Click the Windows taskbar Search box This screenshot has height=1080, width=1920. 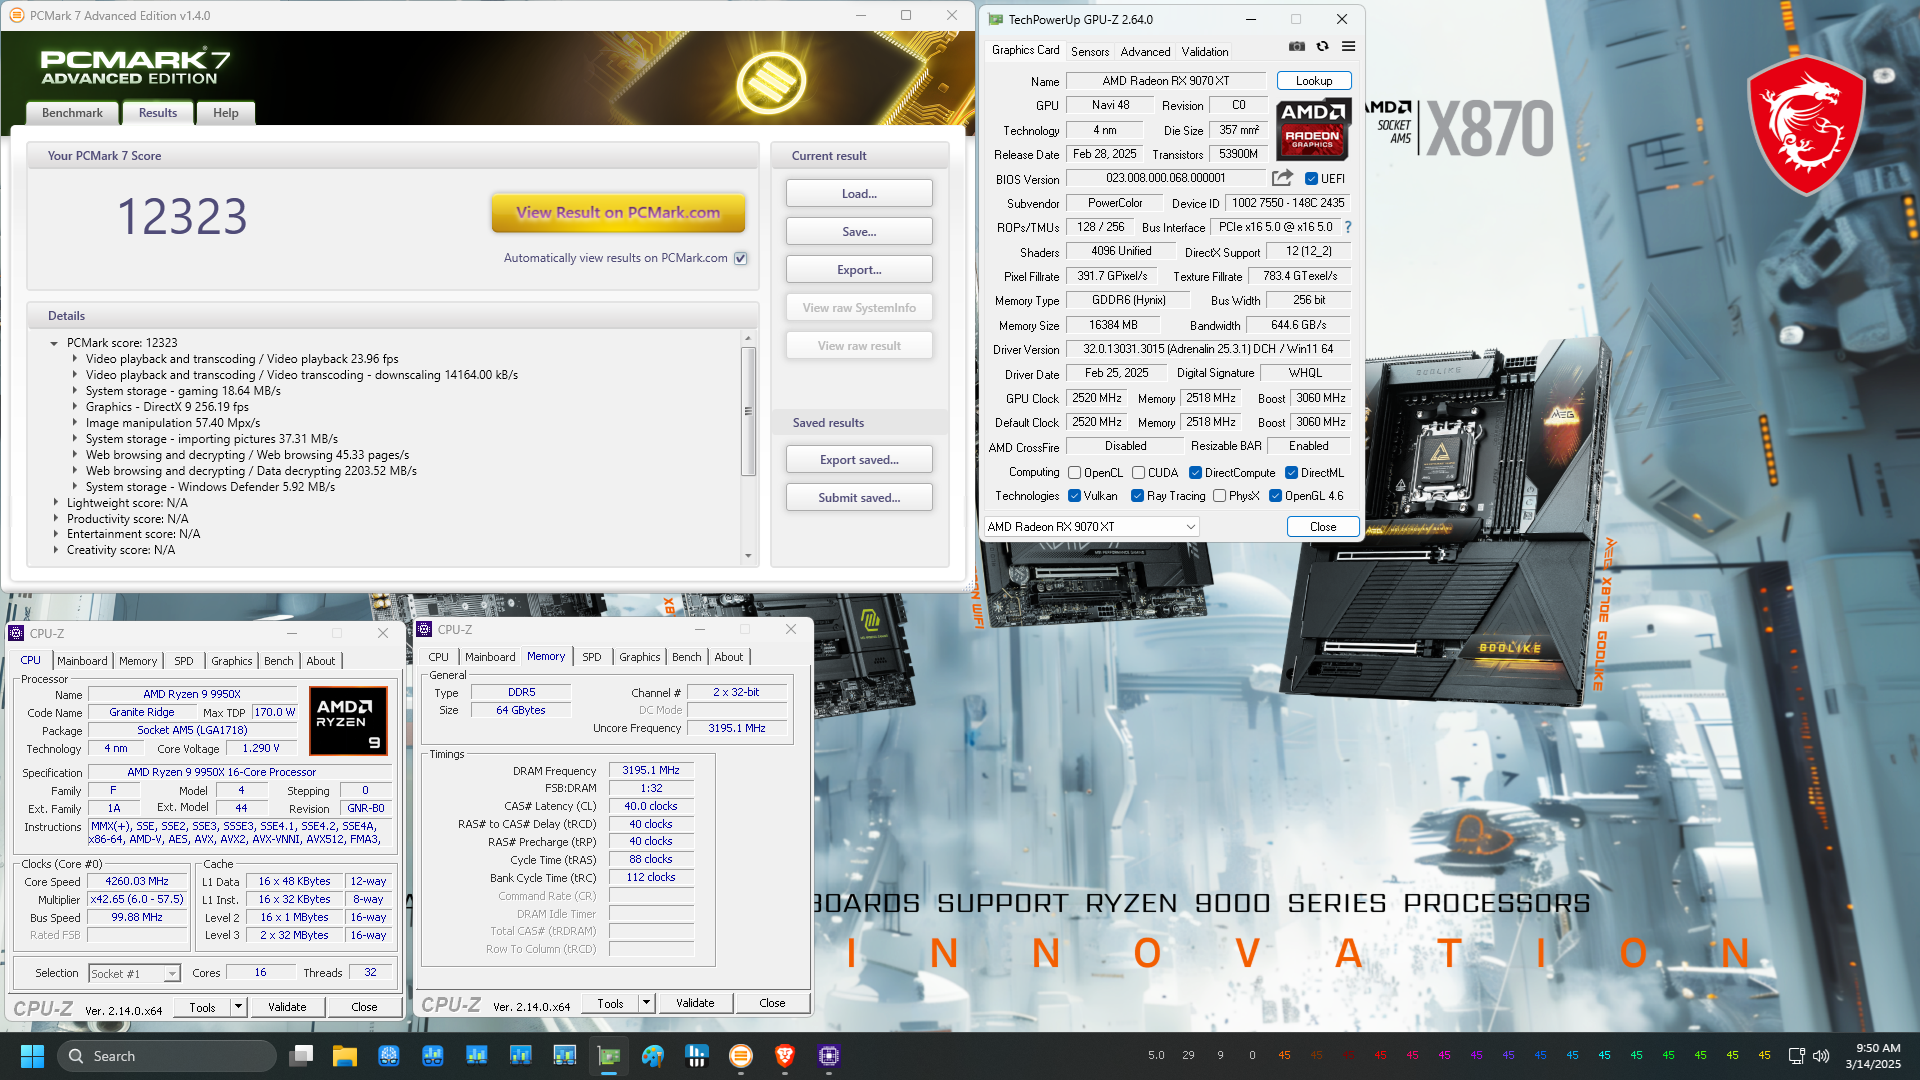167,1056
